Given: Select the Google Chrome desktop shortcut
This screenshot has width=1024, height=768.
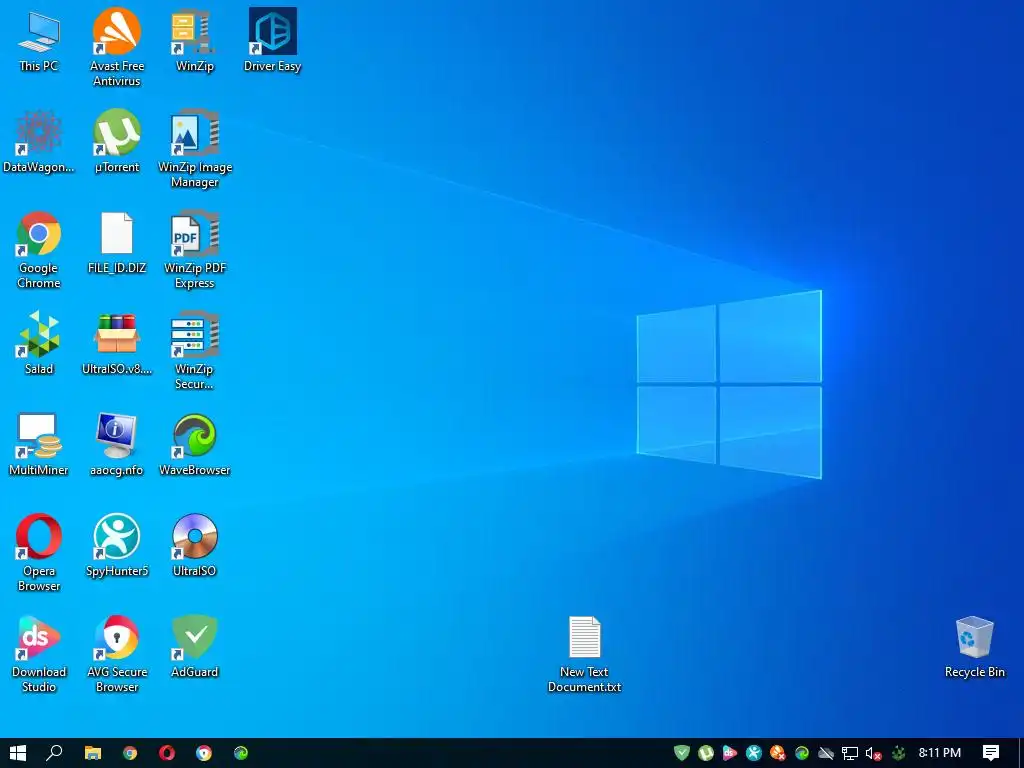Looking at the screenshot, I should pyautogui.click(x=39, y=249).
